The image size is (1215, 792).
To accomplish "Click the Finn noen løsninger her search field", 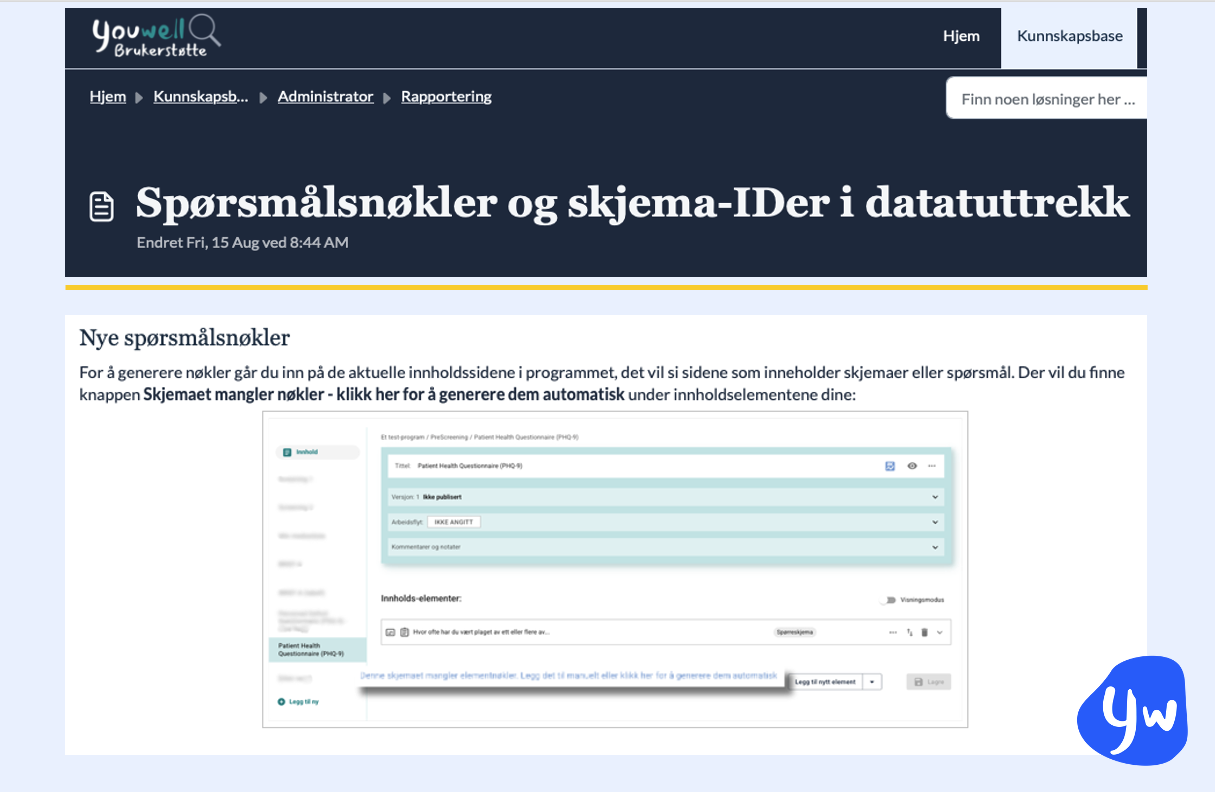I will point(1047,99).
